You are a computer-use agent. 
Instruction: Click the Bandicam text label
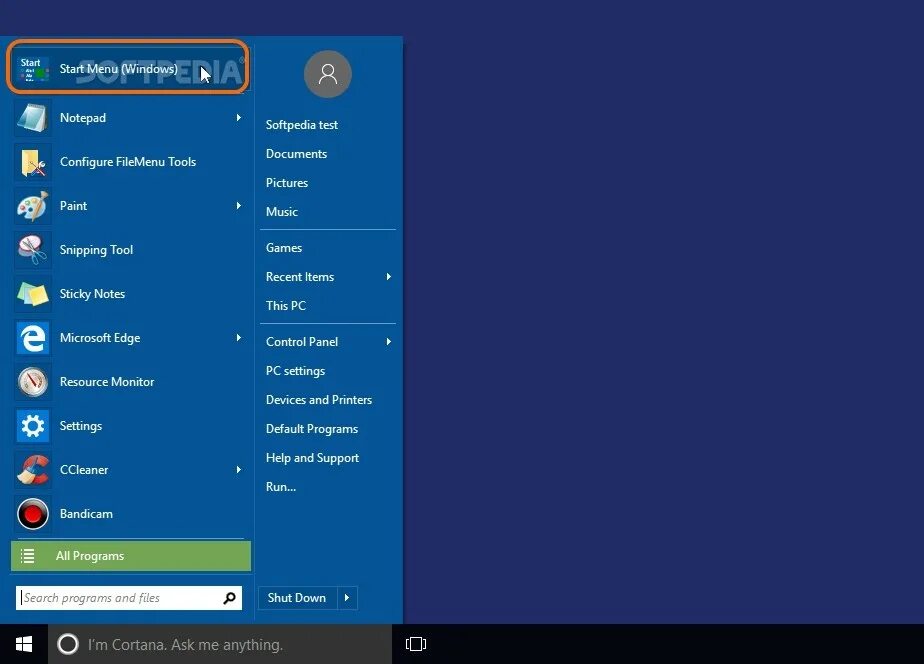pyautogui.click(x=86, y=514)
